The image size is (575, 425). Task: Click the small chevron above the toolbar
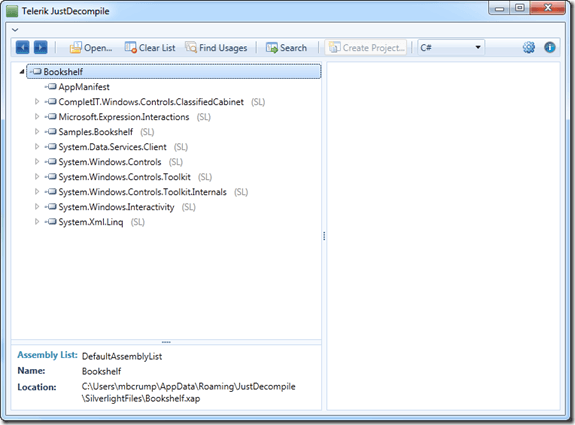click(x=15, y=30)
